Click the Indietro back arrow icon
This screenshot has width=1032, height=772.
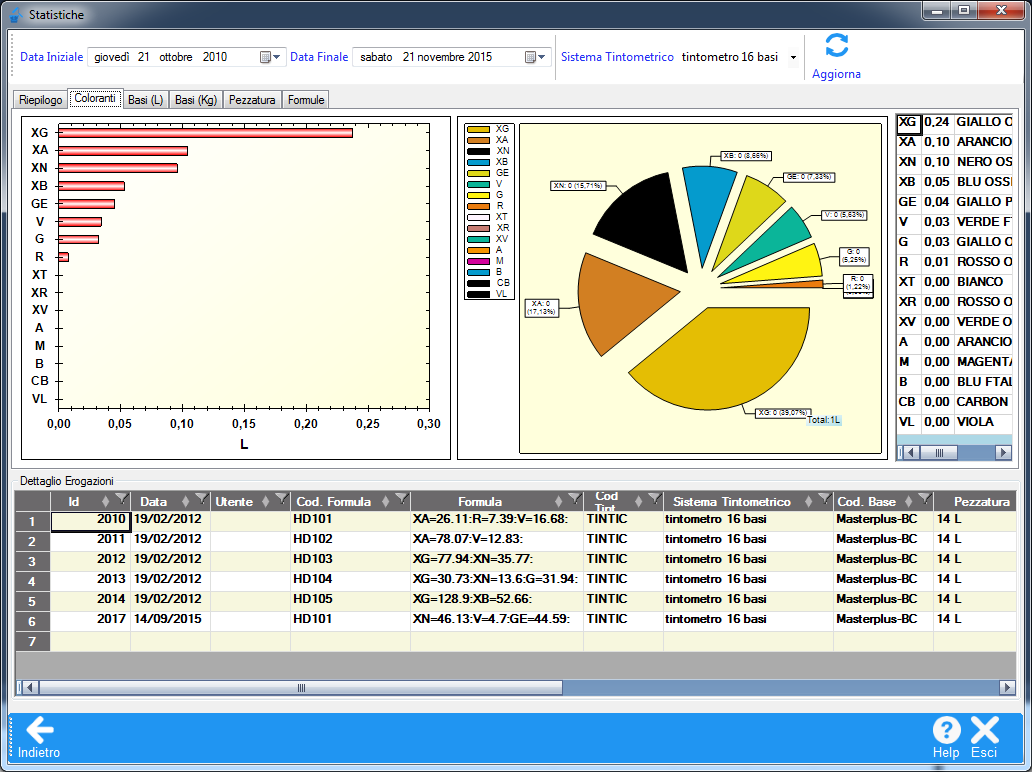(39, 730)
